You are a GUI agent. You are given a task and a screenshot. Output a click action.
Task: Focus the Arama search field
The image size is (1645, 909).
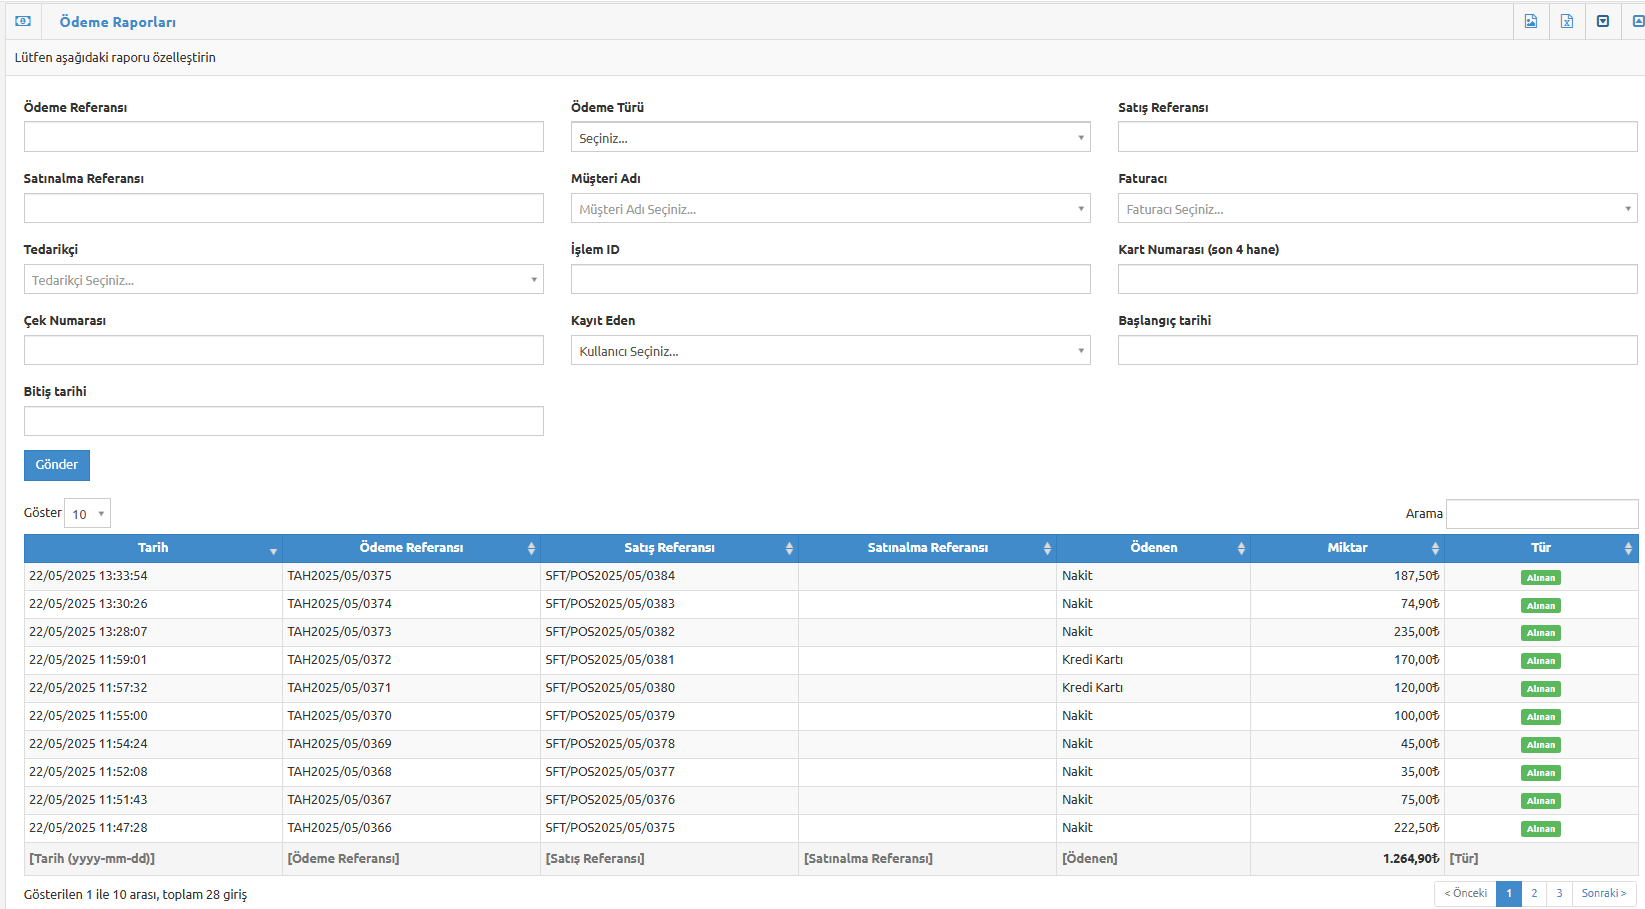[1542, 514]
